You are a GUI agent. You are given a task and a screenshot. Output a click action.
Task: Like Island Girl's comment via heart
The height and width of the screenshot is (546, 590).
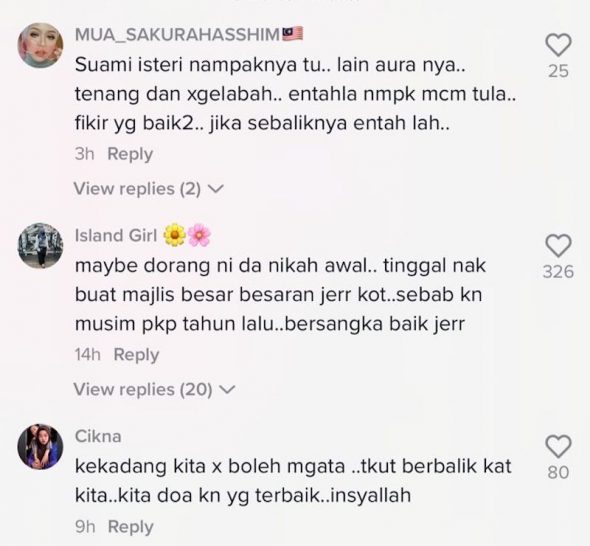[x=558, y=246]
